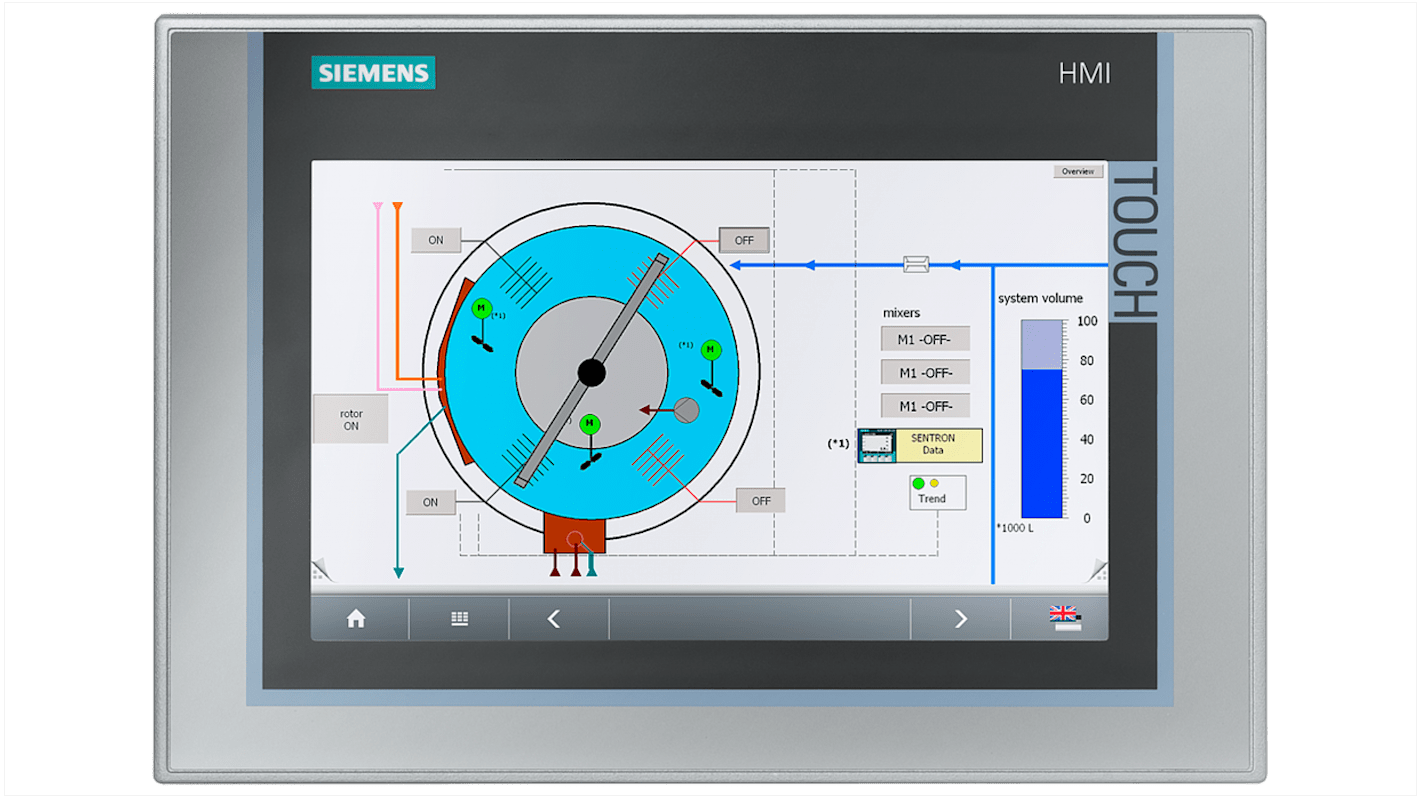Select the green mixer motor at tank's right side

[711, 349]
